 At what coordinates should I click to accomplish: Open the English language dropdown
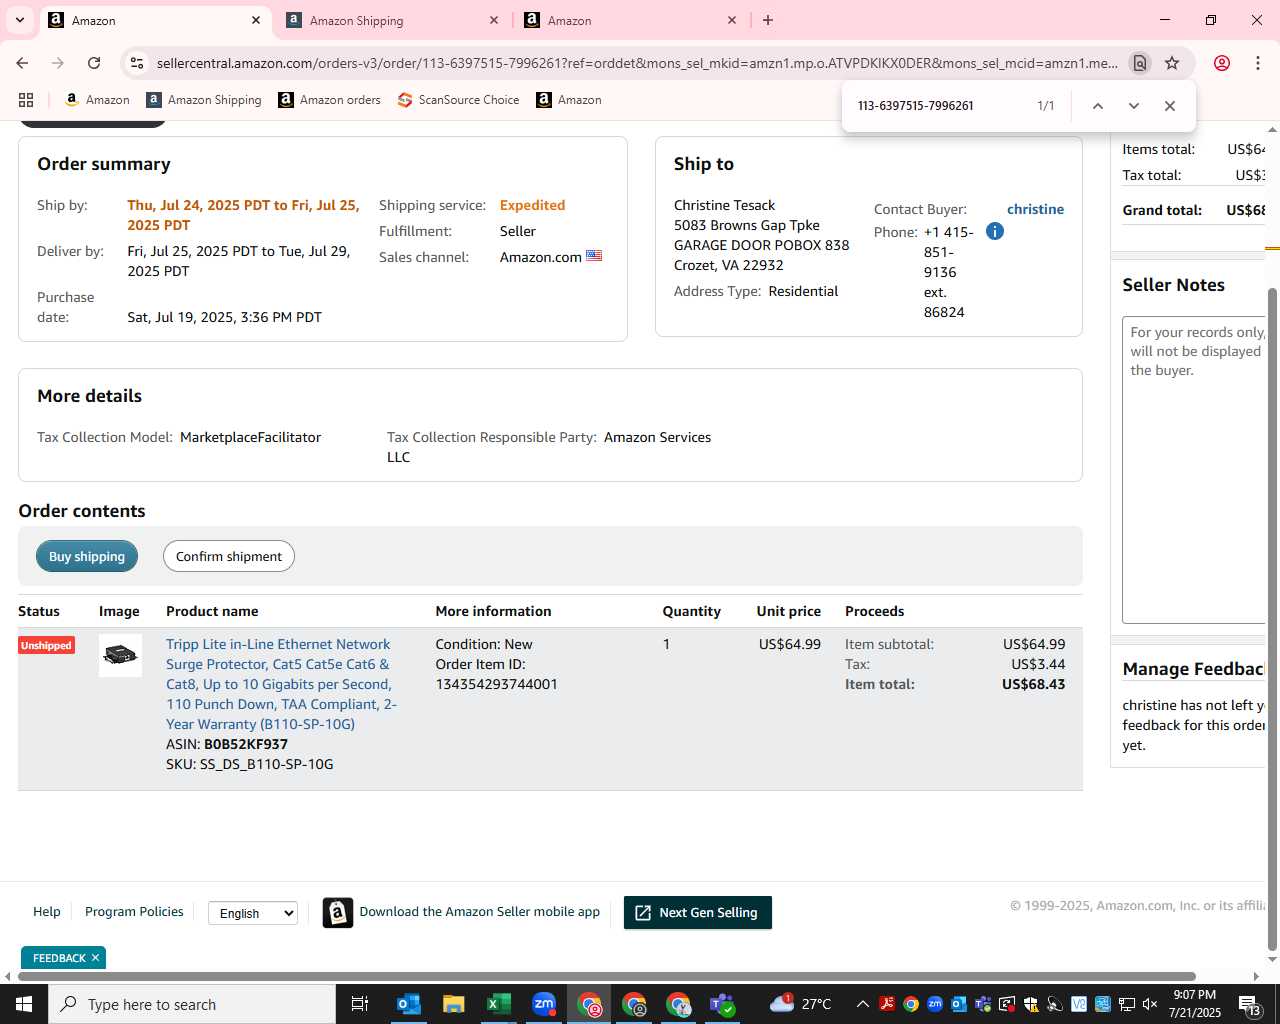coord(253,913)
